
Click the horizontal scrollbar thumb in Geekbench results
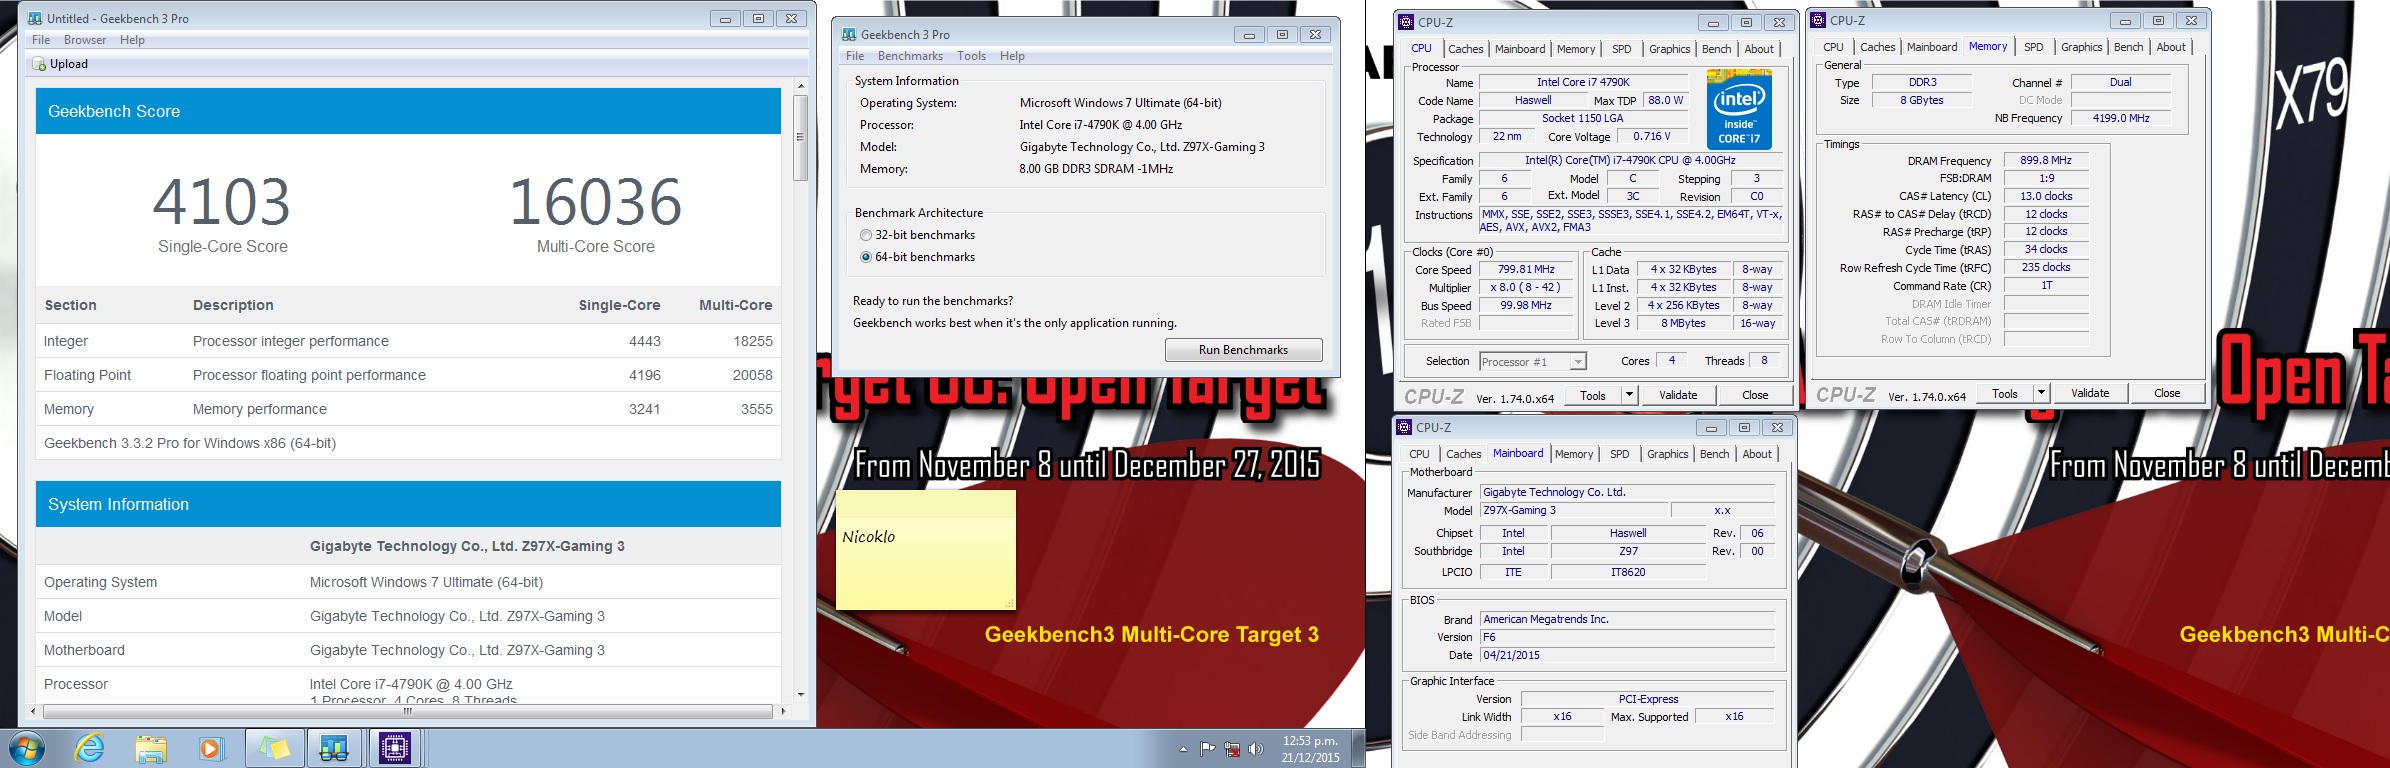408,711
